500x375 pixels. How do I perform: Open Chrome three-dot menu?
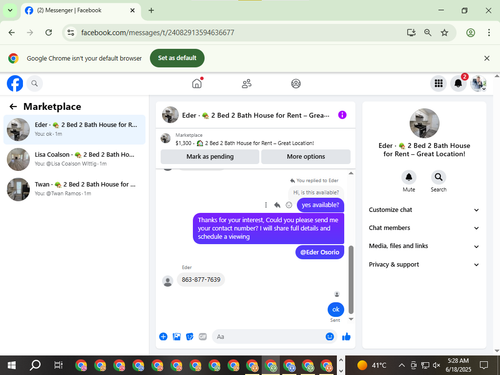(x=489, y=33)
